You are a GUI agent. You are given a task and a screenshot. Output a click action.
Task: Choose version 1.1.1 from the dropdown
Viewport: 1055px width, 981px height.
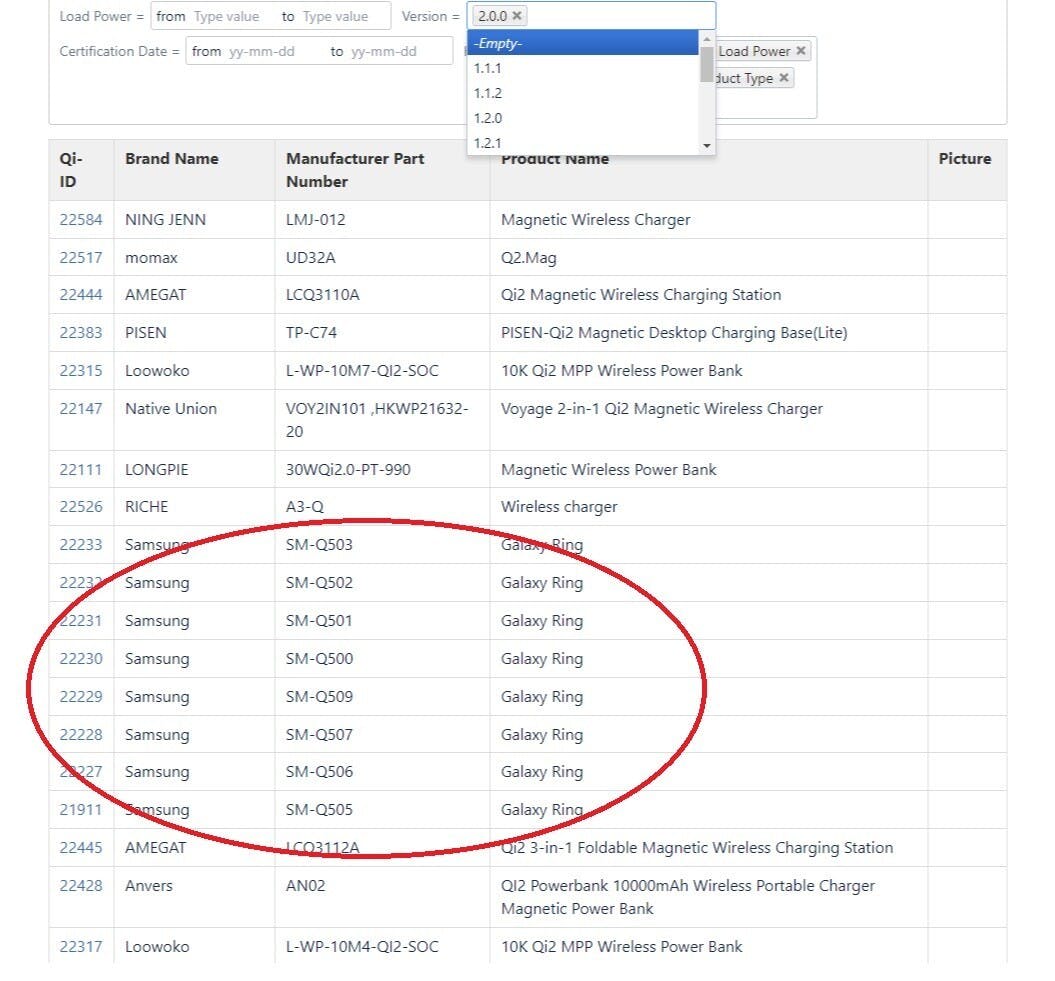coord(583,68)
